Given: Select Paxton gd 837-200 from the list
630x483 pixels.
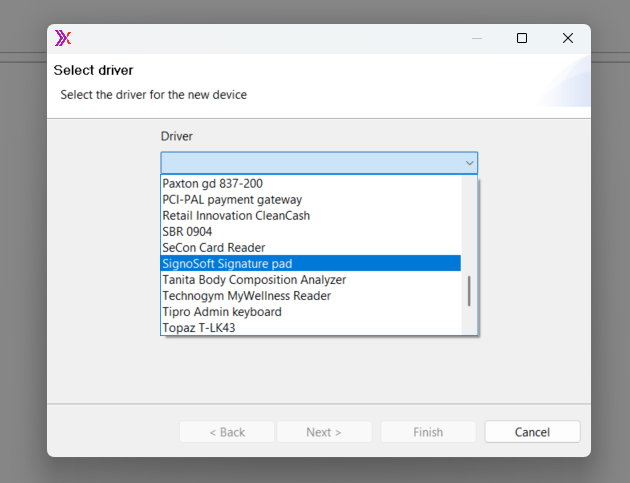Looking at the screenshot, I should [212, 184].
